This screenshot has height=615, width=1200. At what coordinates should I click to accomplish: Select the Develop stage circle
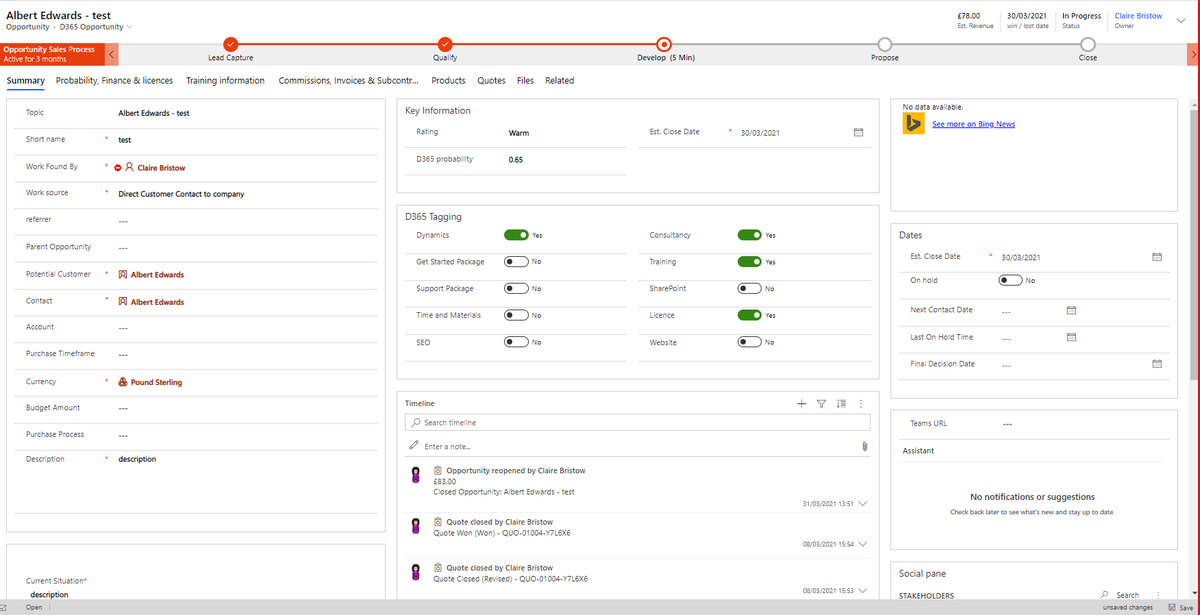pyautogui.click(x=664, y=44)
